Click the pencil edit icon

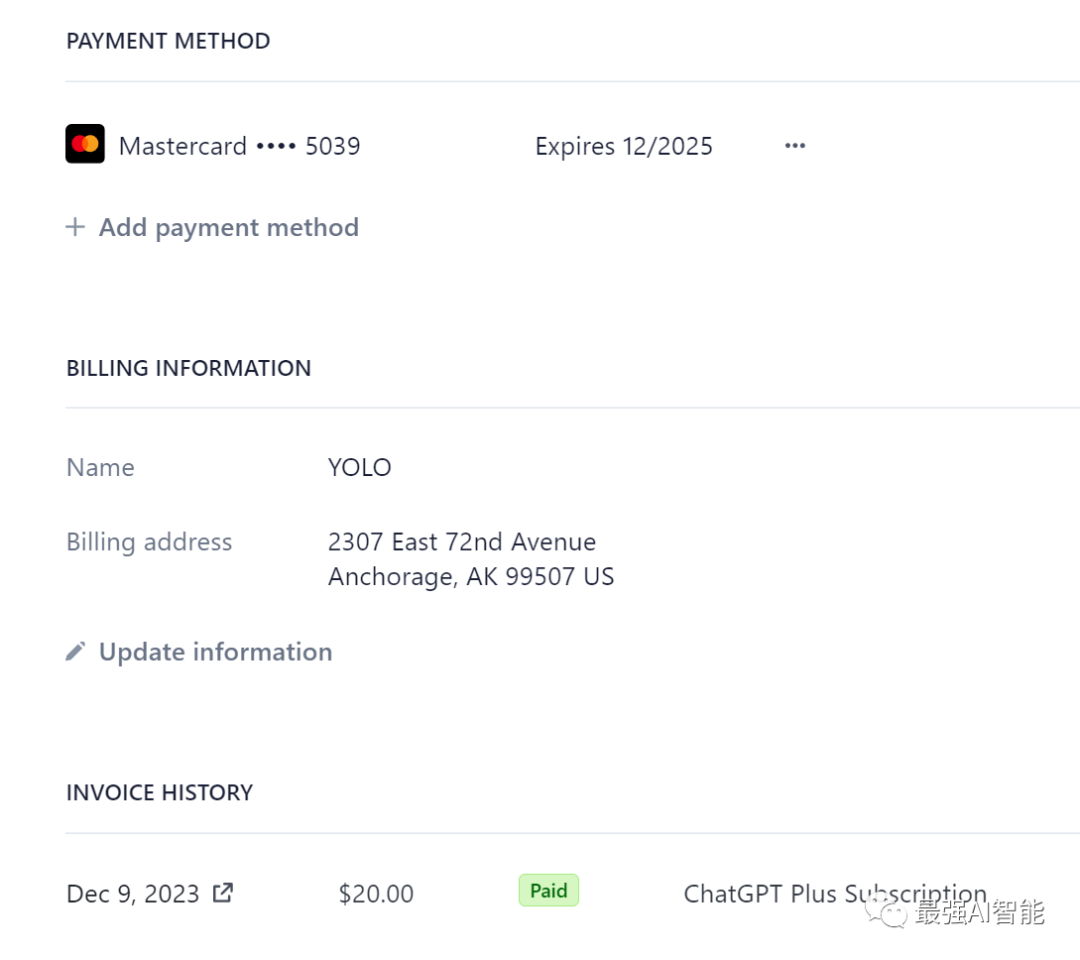[76, 652]
